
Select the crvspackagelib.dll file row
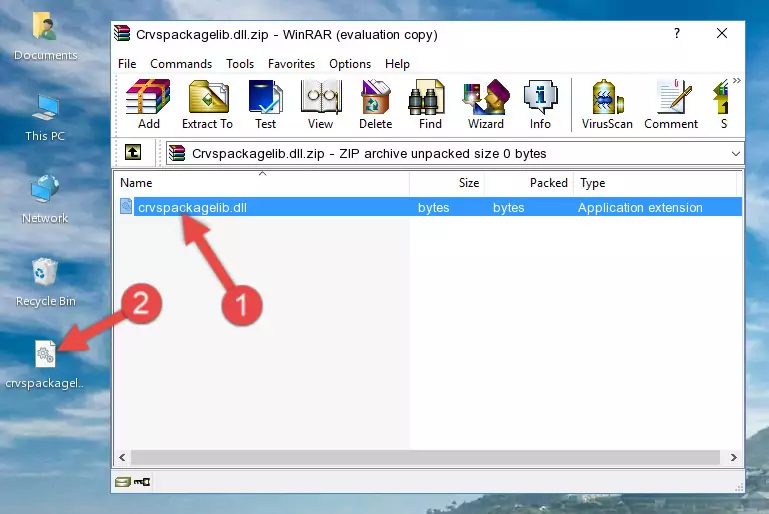click(x=429, y=207)
